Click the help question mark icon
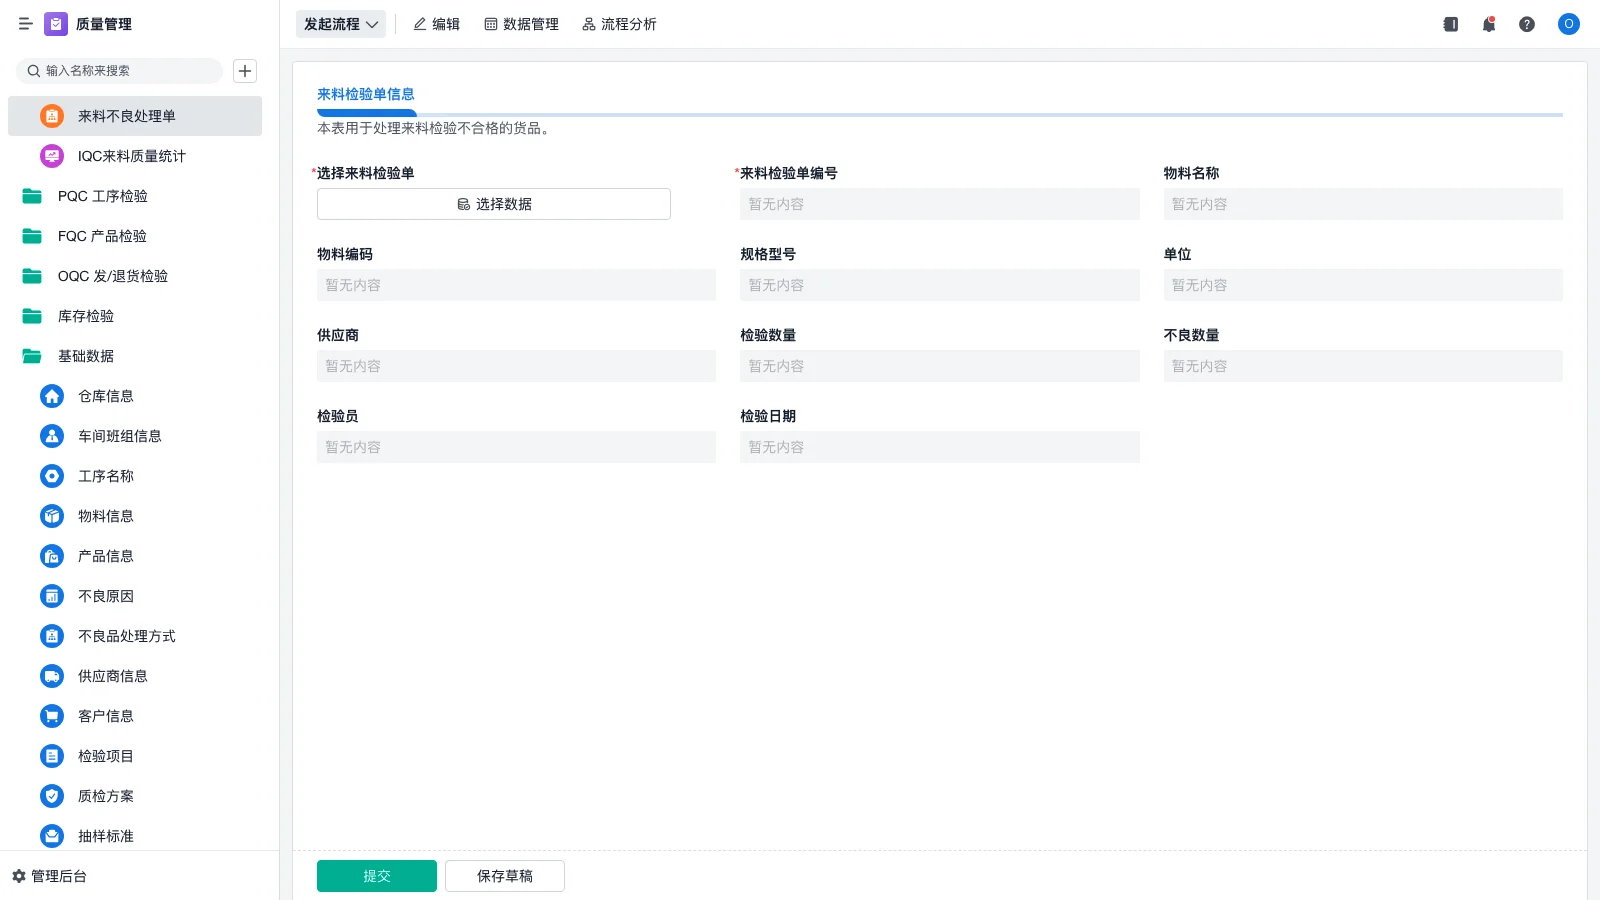Screen dimensions: 1600x900 [1527, 24]
